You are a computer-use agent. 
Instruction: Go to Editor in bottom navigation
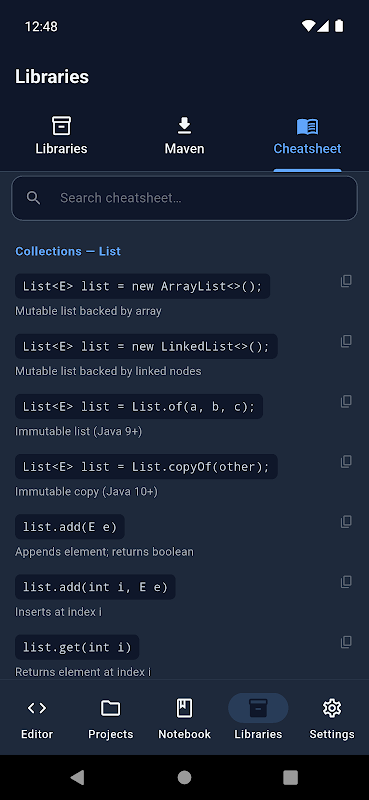pyautogui.click(x=37, y=719)
